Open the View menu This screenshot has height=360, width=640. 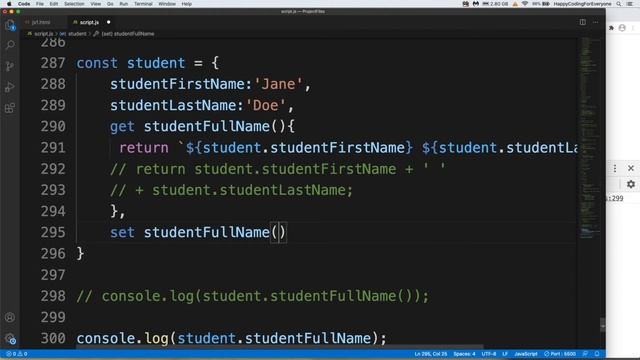tap(96, 4)
